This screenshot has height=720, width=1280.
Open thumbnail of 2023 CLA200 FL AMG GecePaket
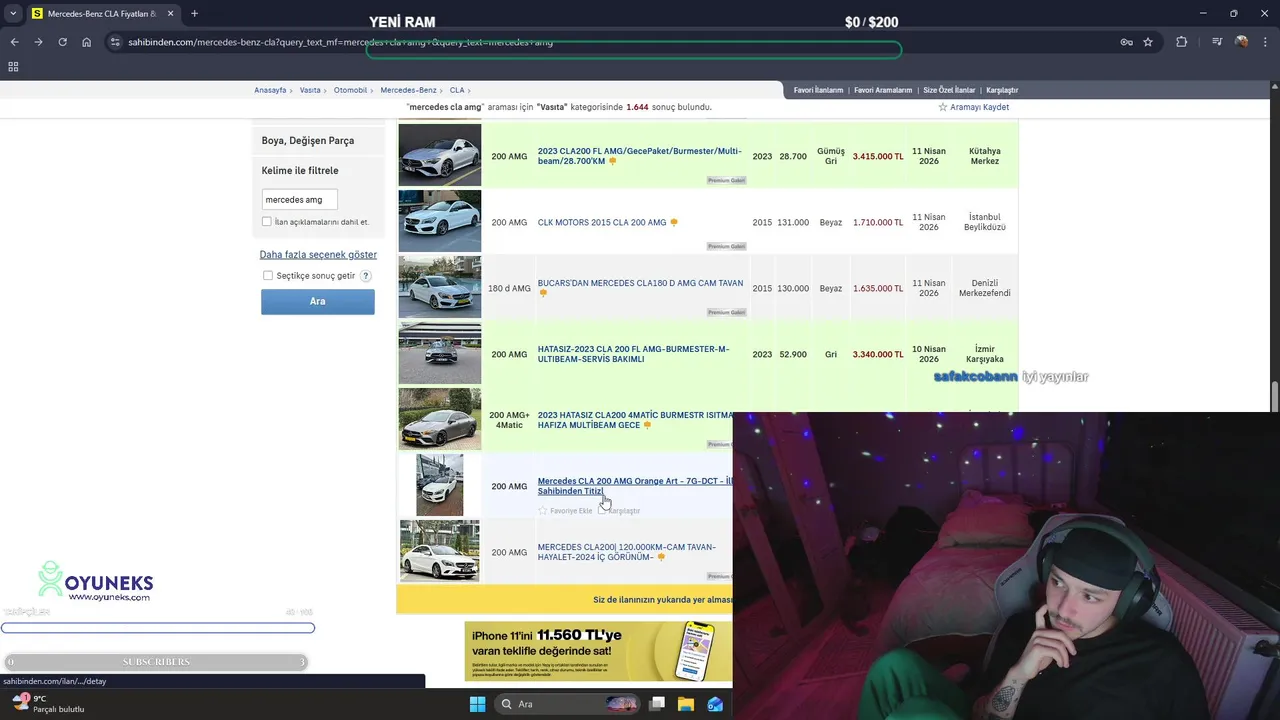tap(440, 155)
